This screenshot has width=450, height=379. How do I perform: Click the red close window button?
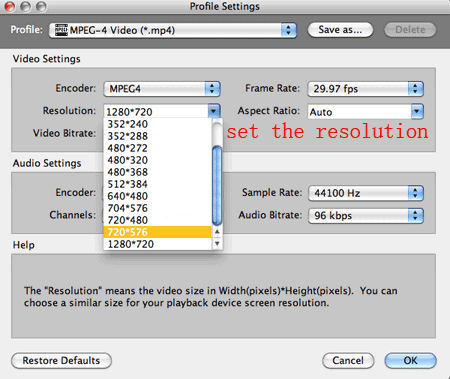10,6
